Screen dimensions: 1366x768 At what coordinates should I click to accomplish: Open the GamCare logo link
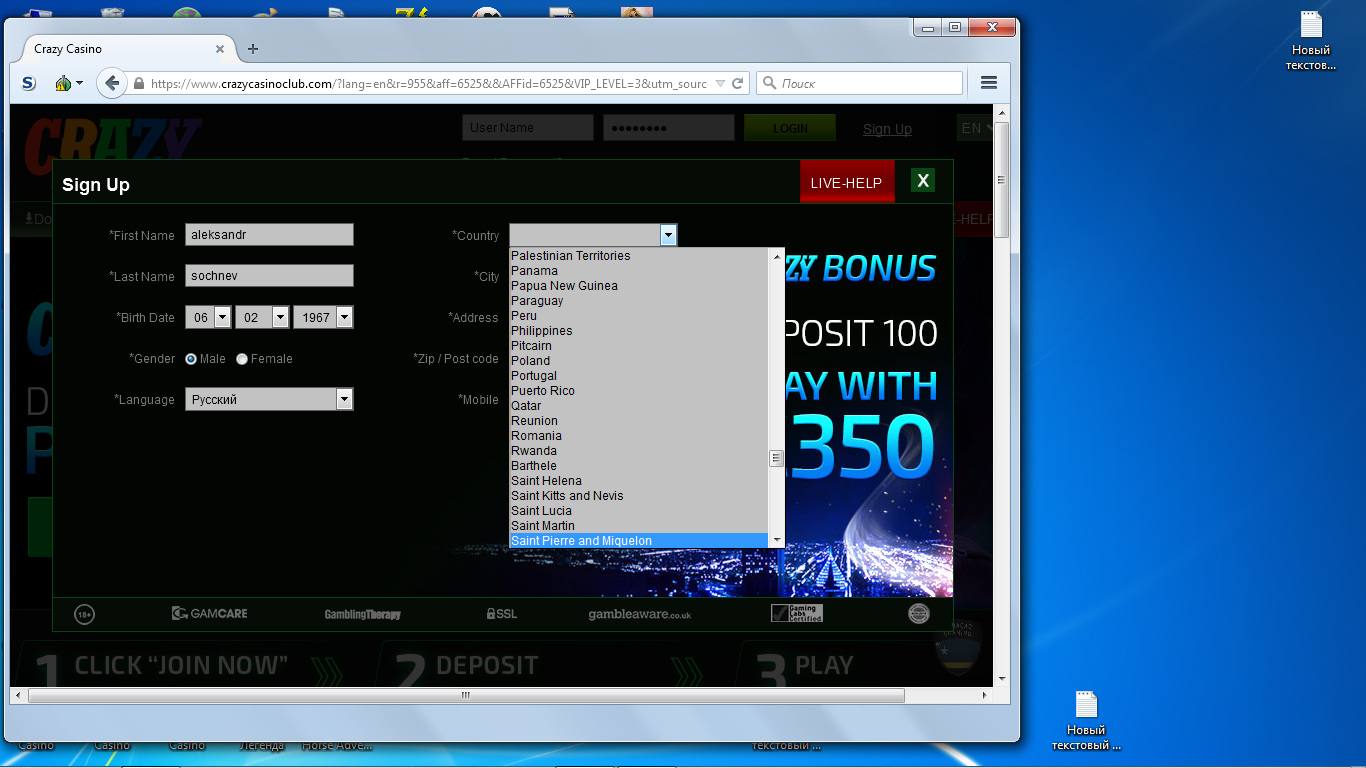click(209, 613)
